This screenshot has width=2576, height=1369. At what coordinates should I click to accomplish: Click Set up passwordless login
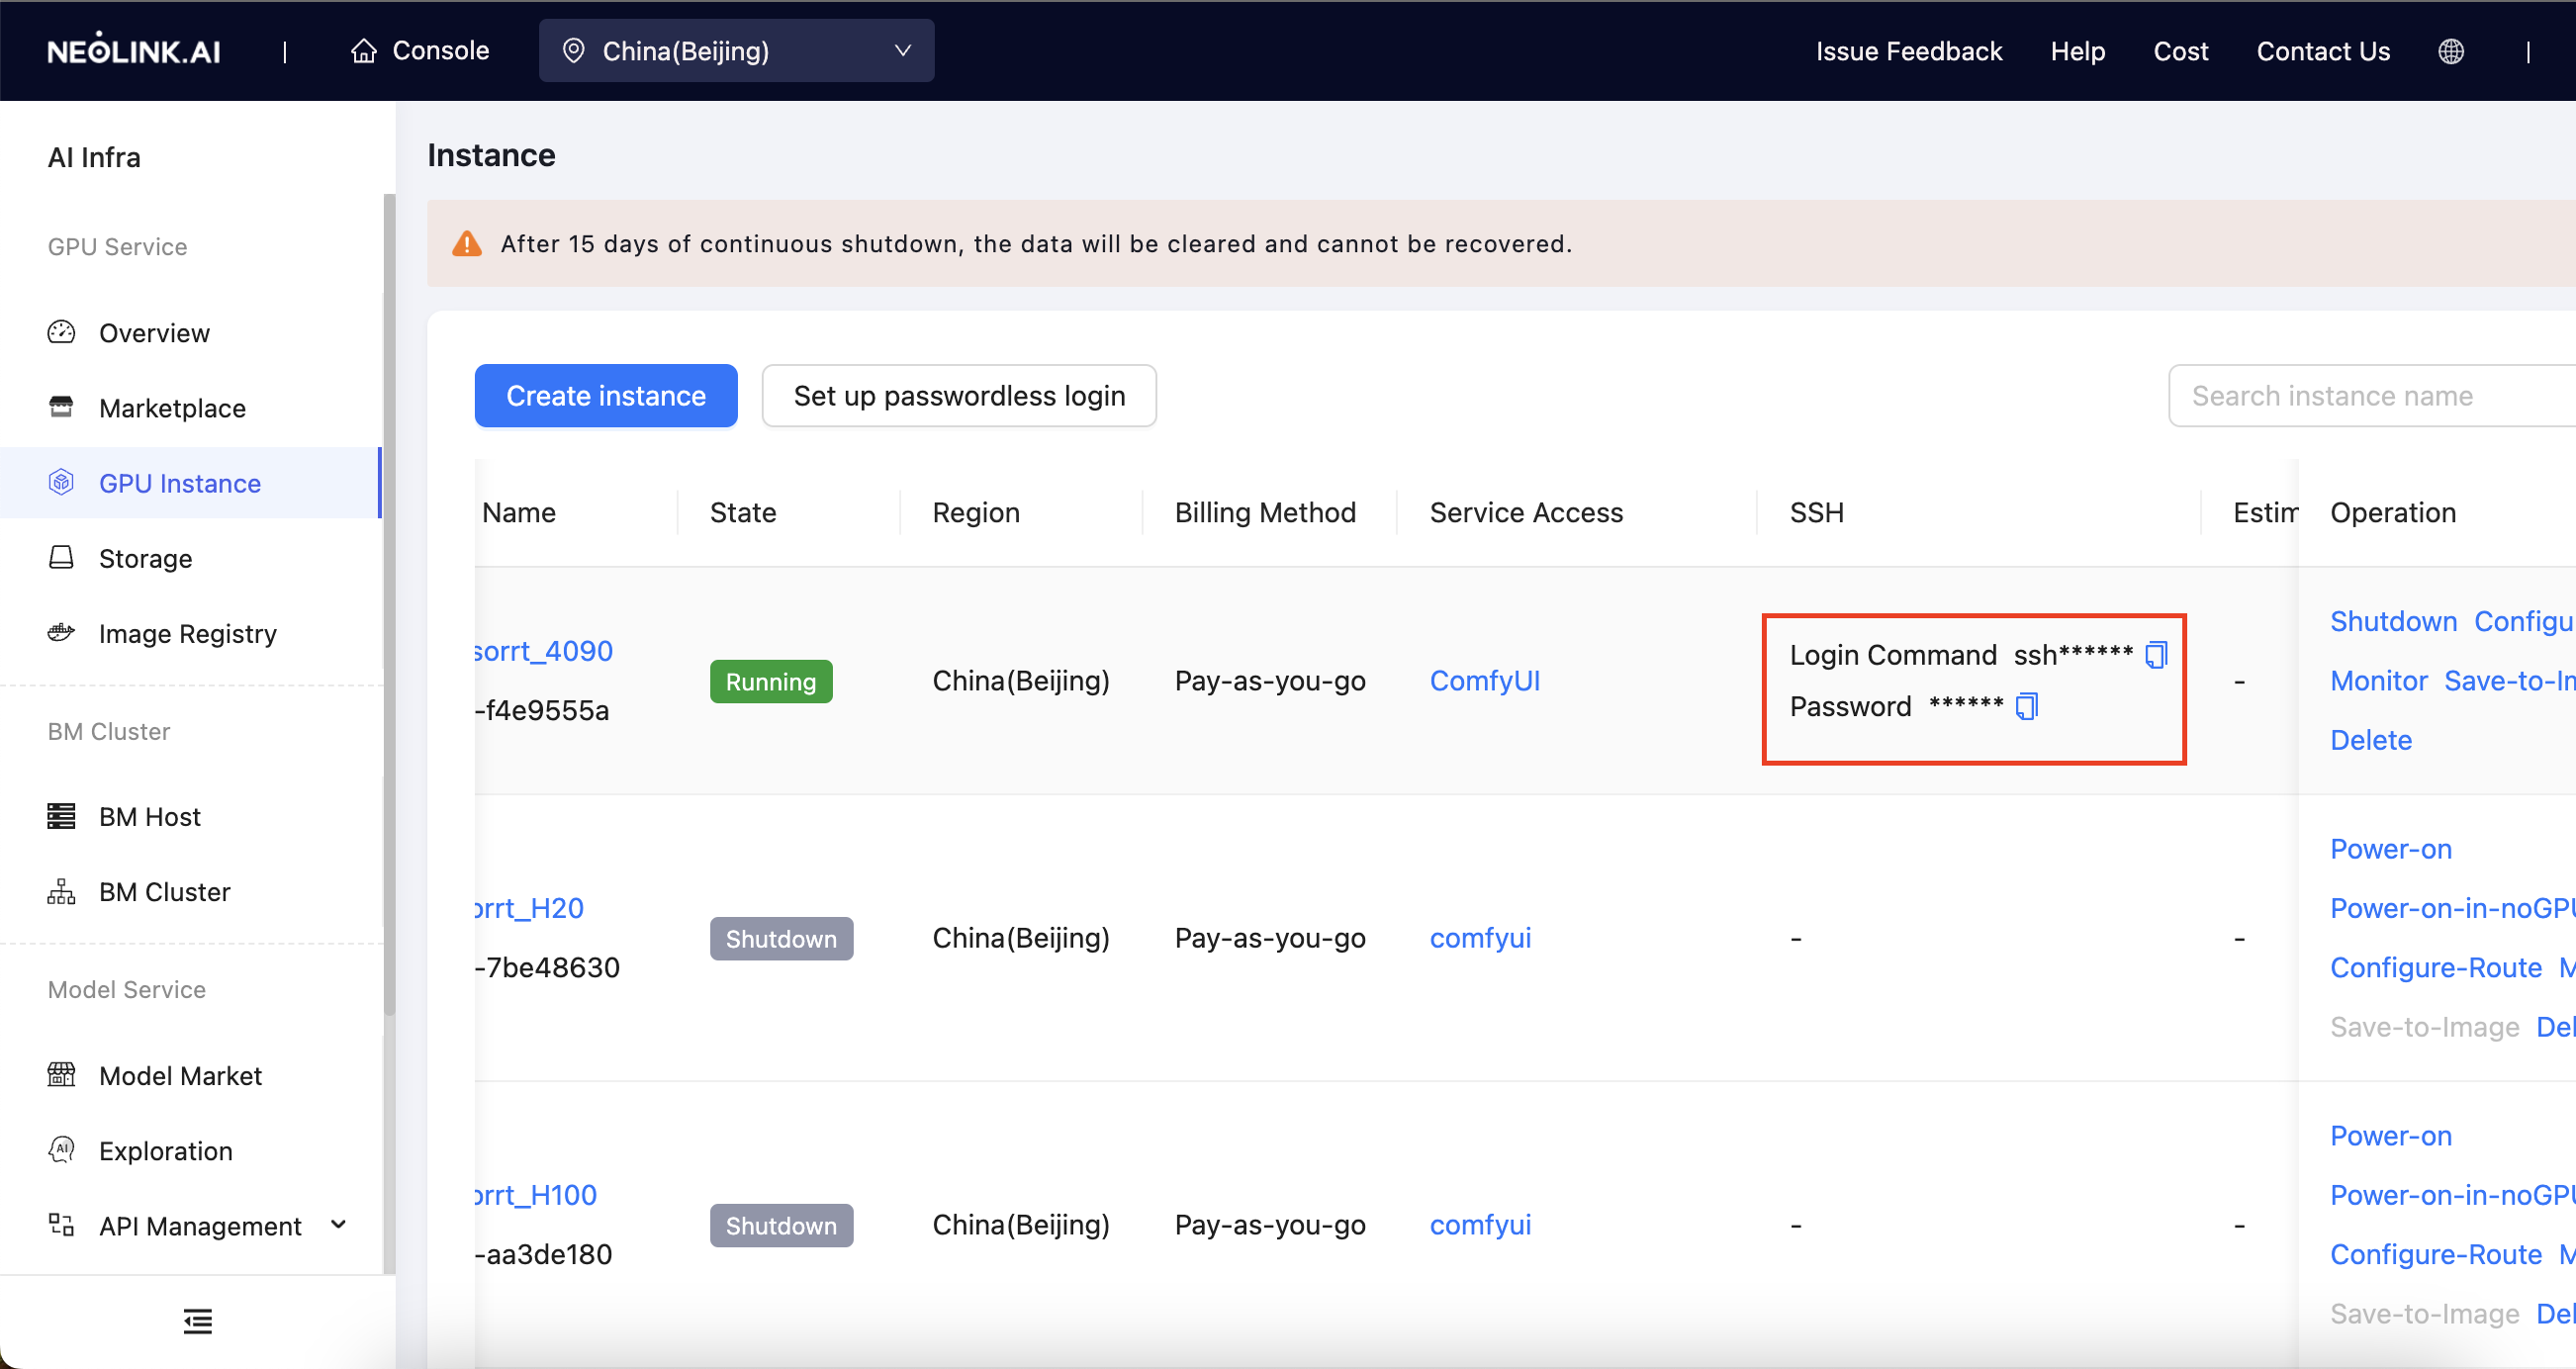[959, 396]
